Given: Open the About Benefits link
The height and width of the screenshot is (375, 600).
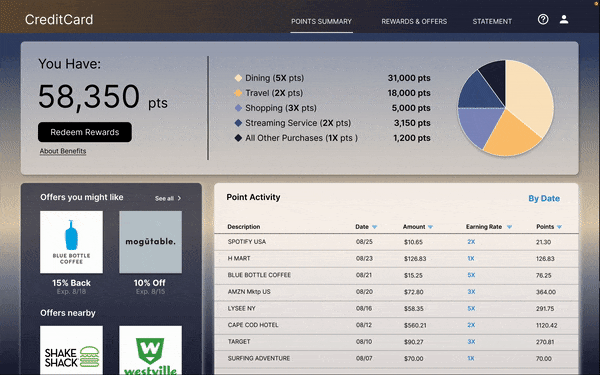Looking at the screenshot, I should (x=63, y=151).
